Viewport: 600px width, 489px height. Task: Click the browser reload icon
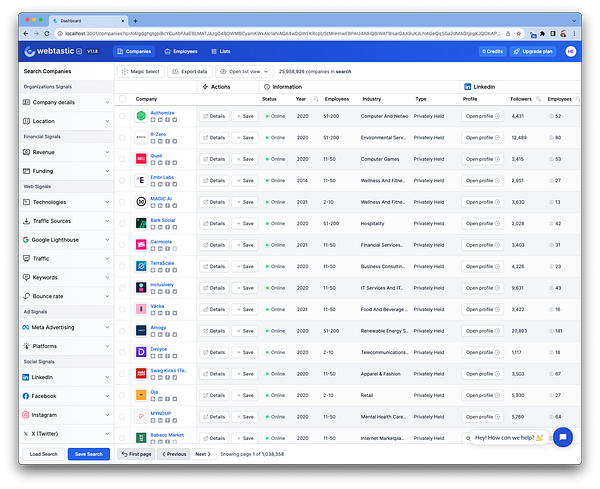click(x=47, y=34)
